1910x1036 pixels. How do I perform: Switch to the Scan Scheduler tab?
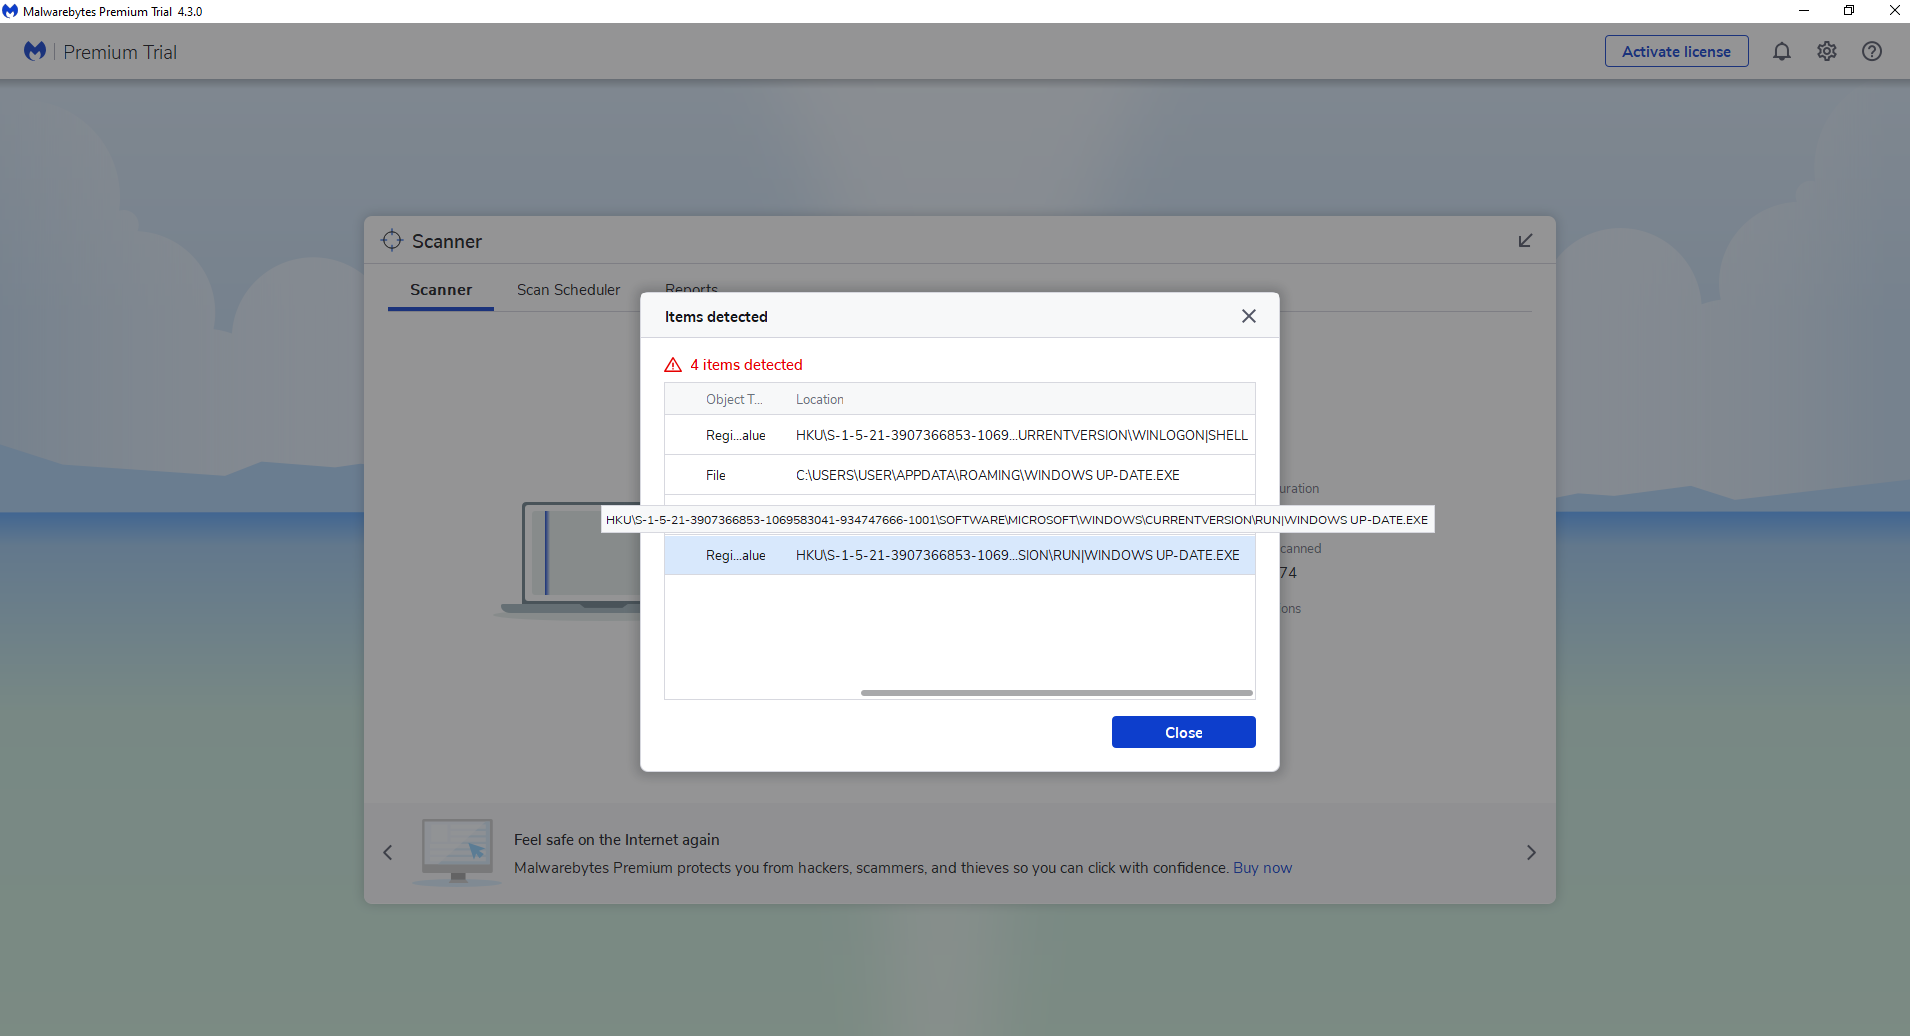568,290
